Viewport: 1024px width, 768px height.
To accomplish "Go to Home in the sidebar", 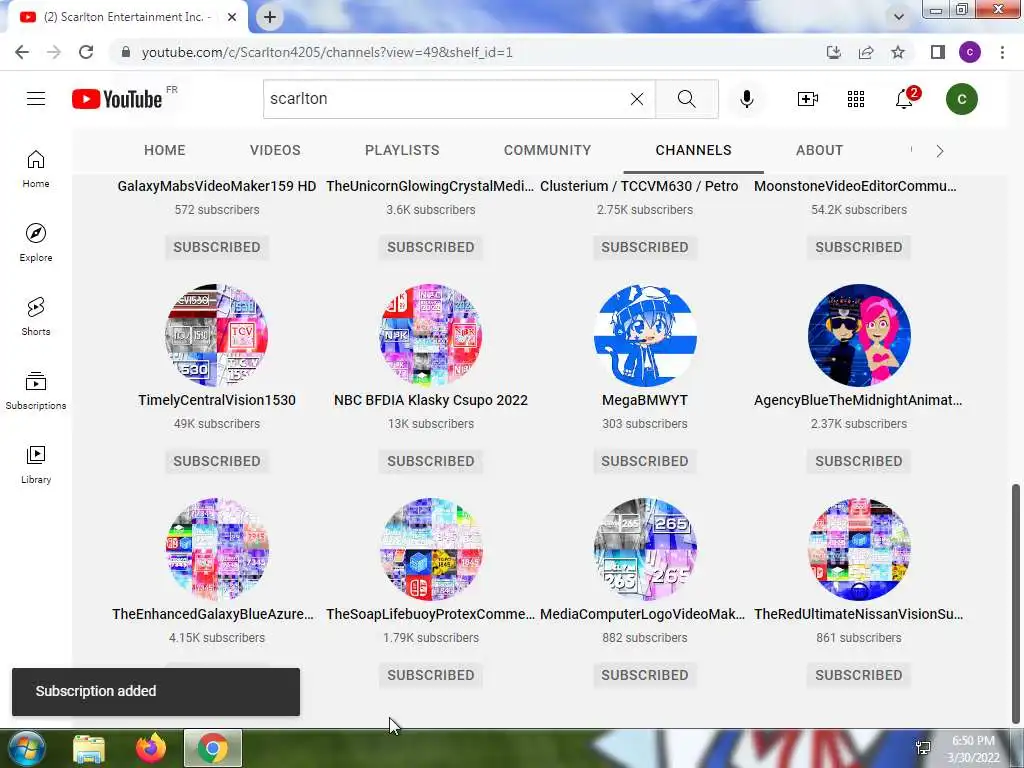I will coord(36,169).
